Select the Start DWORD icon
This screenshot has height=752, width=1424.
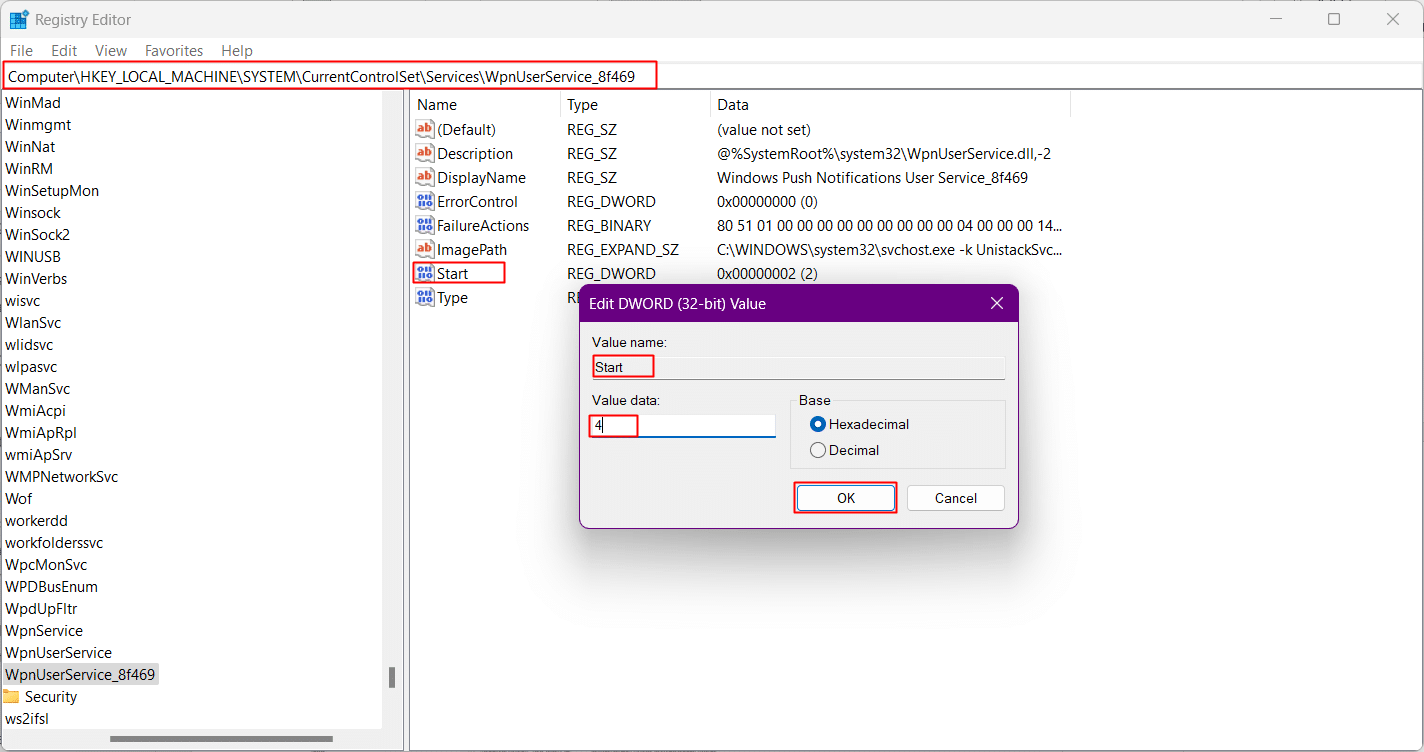point(425,273)
